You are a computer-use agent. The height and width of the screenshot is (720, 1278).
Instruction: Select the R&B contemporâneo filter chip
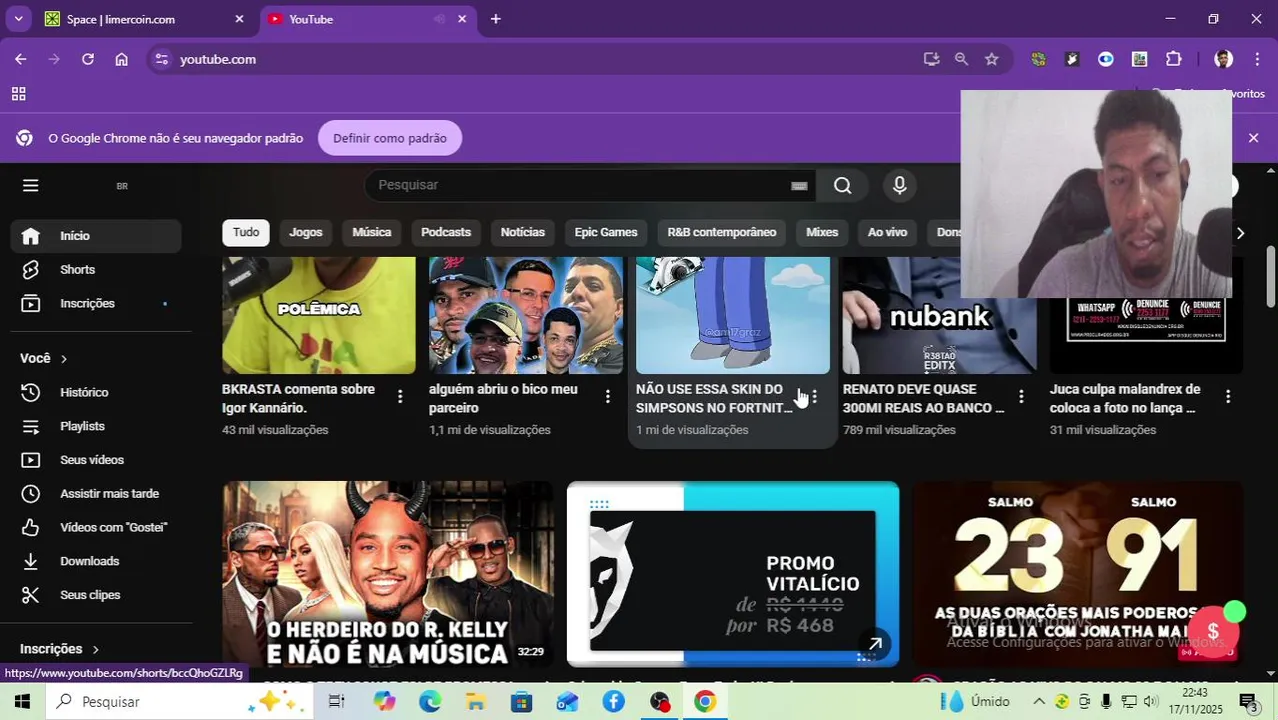pos(722,232)
